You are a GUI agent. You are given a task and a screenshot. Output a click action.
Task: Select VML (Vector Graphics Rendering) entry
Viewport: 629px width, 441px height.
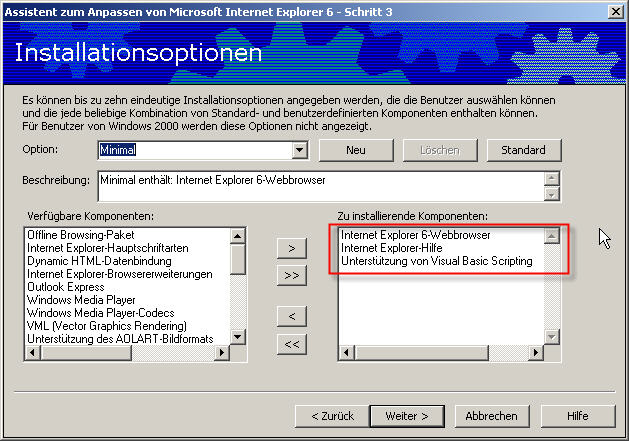coord(107,326)
